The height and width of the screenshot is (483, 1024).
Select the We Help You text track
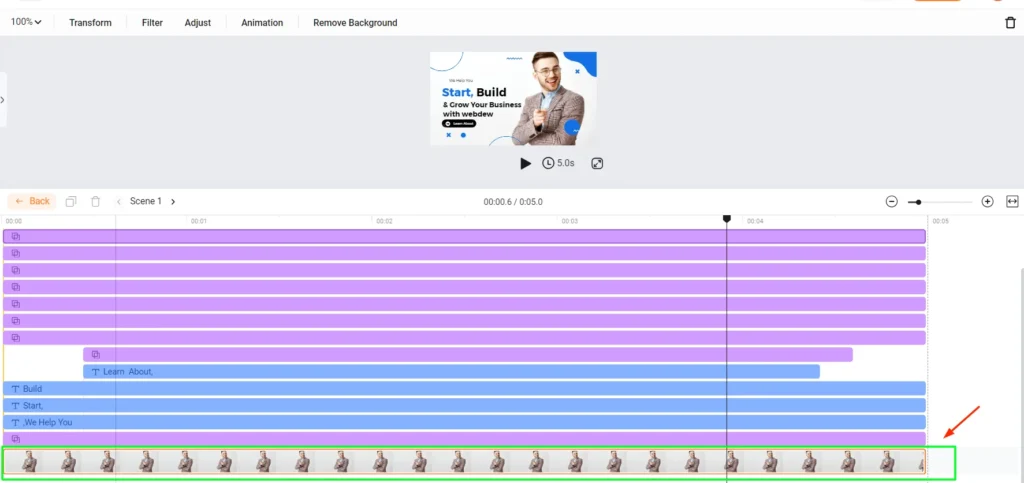[x=464, y=422]
